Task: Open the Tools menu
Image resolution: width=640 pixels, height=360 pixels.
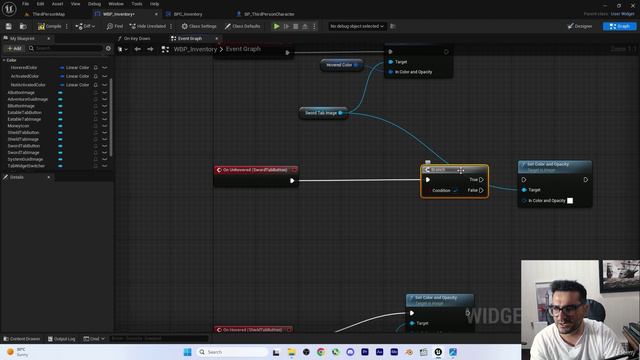Action: pyautogui.click(x=137, y=4)
